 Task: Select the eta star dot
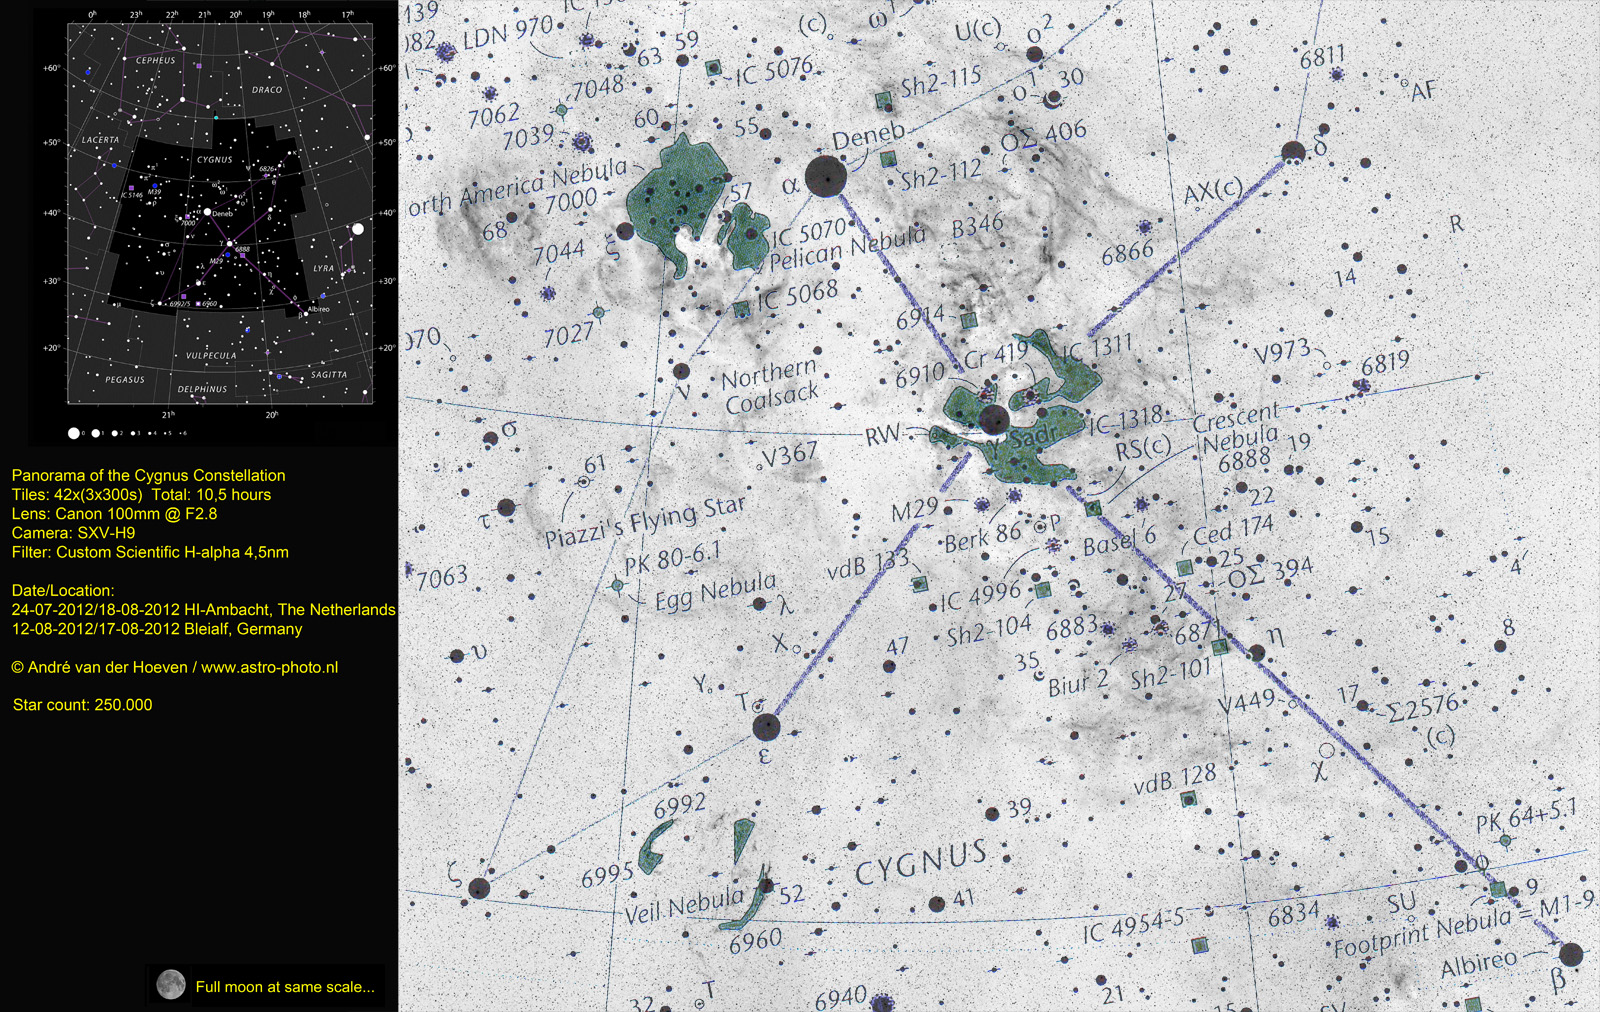click(1257, 653)
